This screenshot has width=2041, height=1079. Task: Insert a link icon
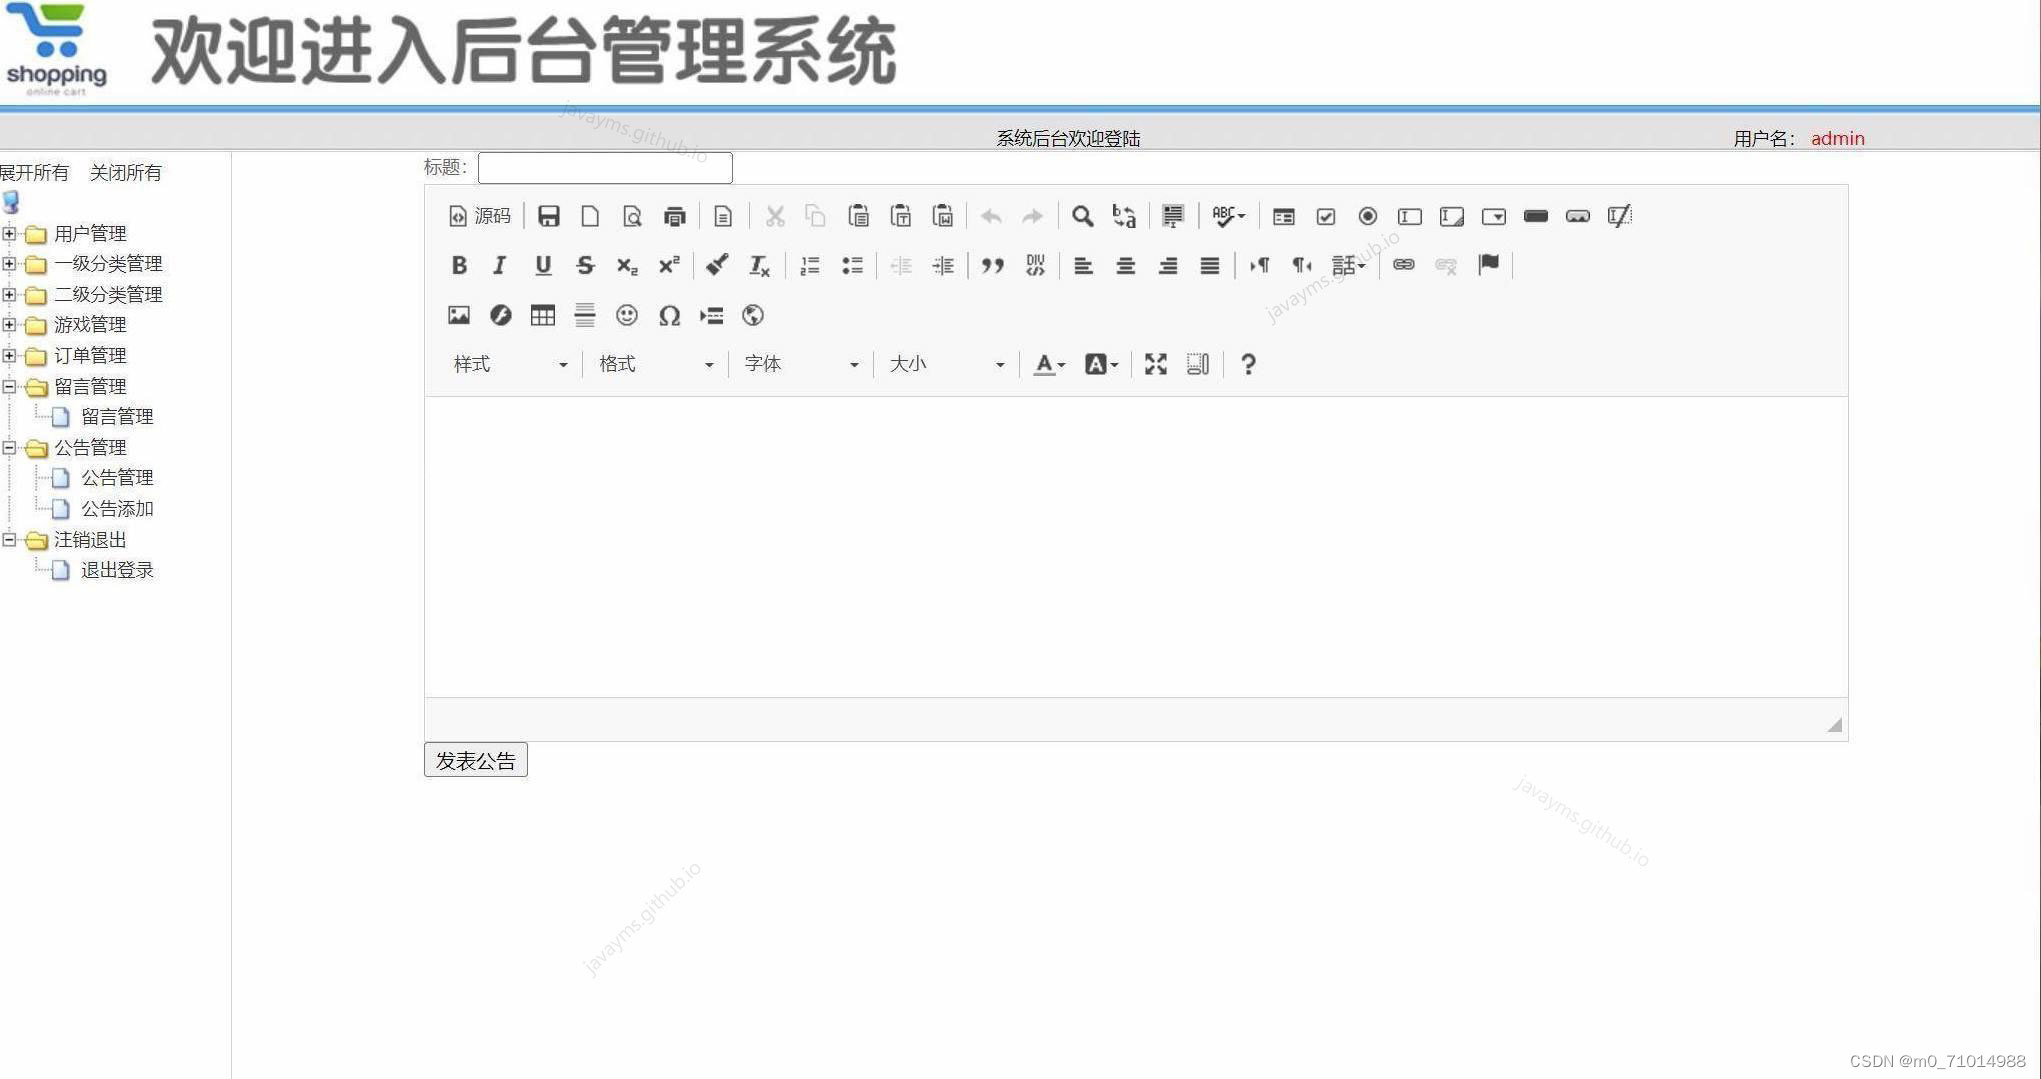1404,265
